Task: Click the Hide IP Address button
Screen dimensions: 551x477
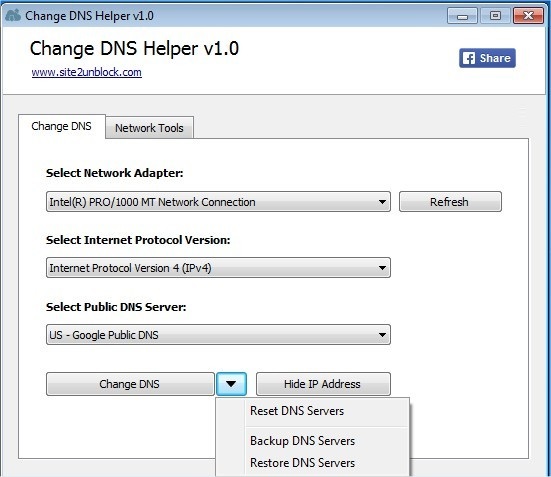Action: coord(323,384)
